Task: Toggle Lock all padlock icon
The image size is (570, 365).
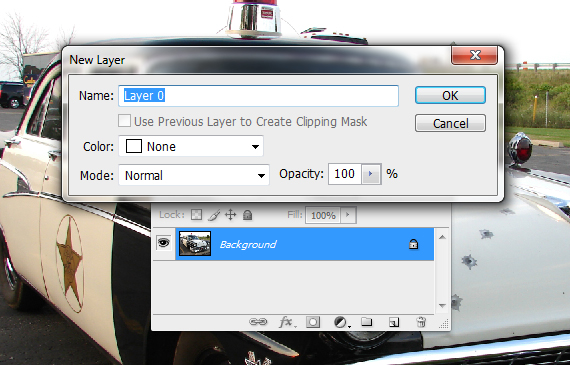Action: tap(247, 215)
